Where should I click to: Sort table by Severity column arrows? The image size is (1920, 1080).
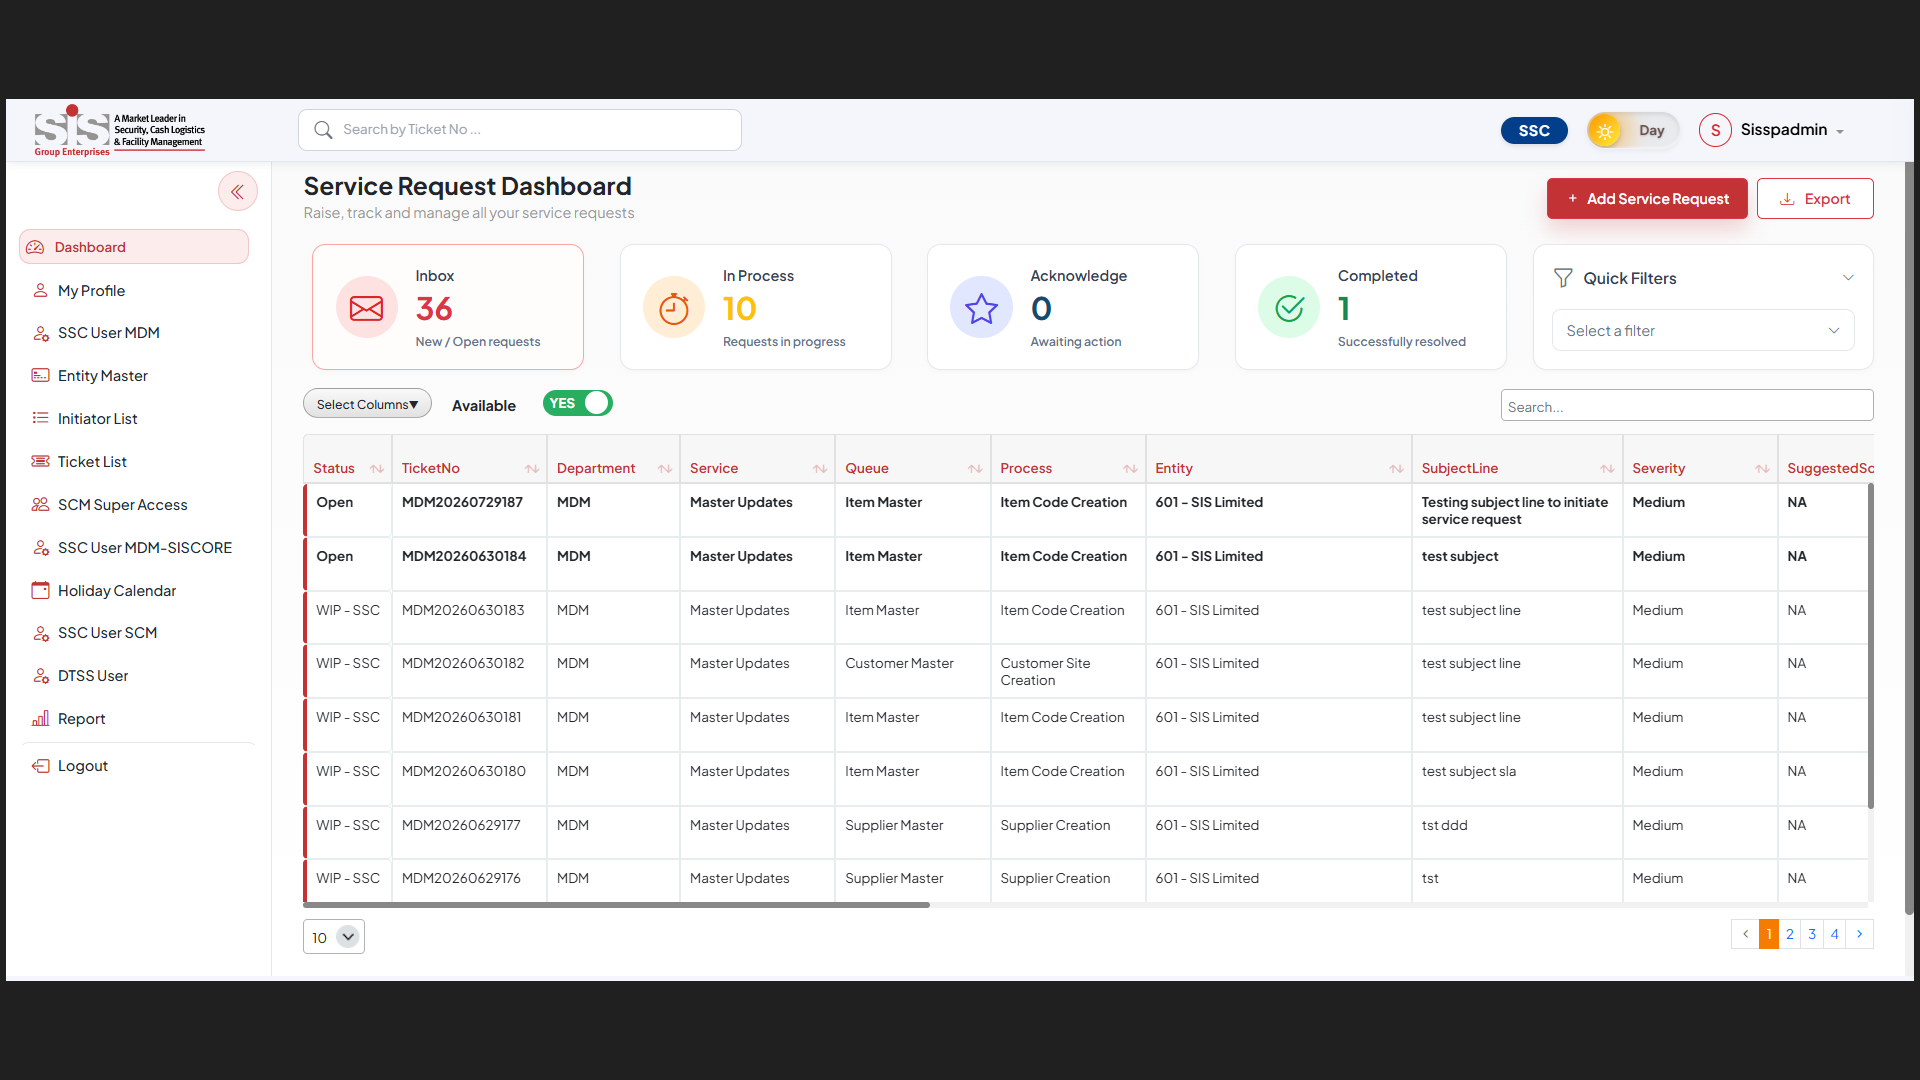click(1762, 469)
